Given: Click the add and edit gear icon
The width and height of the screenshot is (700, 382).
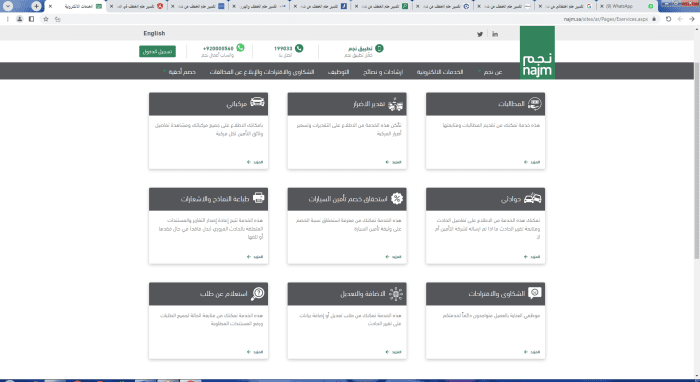Looking at the screenshot, I should click(x=396, y=294).
